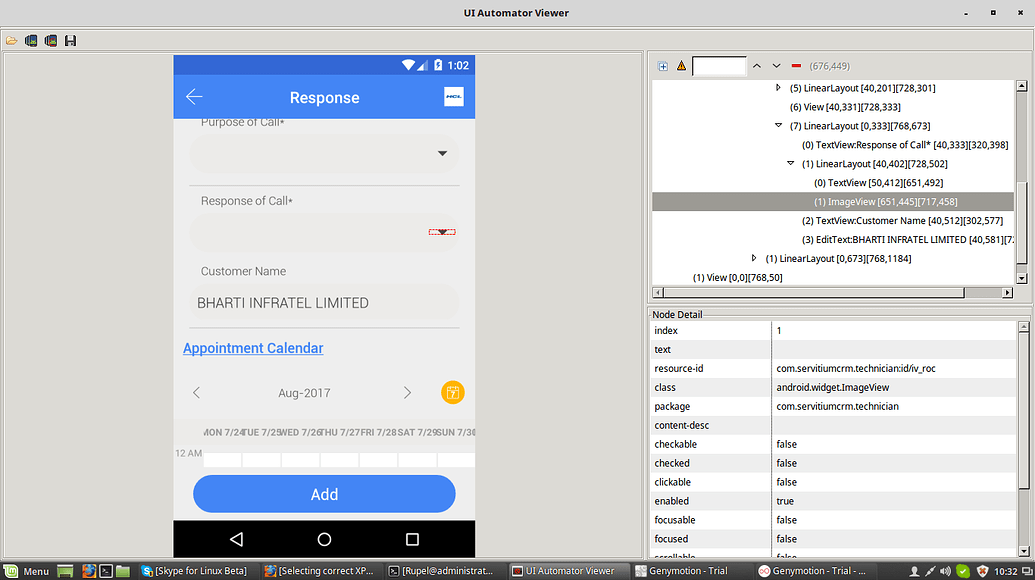
Task: Take a device screenshot with uiautomator dump
Action: pos(30,40)
